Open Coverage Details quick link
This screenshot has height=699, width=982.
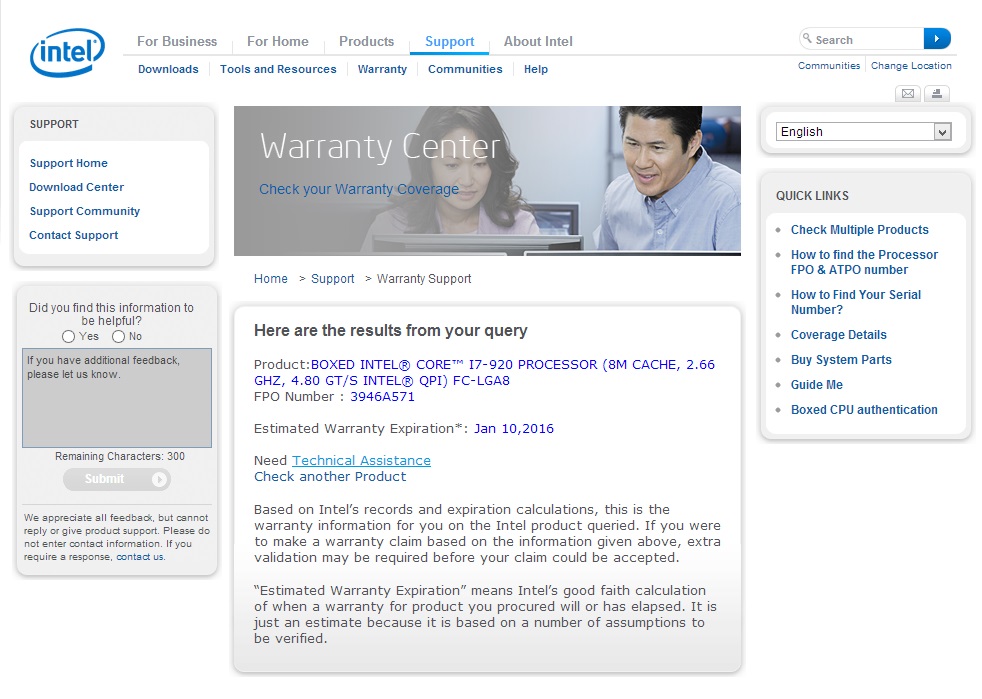(839, 335)
